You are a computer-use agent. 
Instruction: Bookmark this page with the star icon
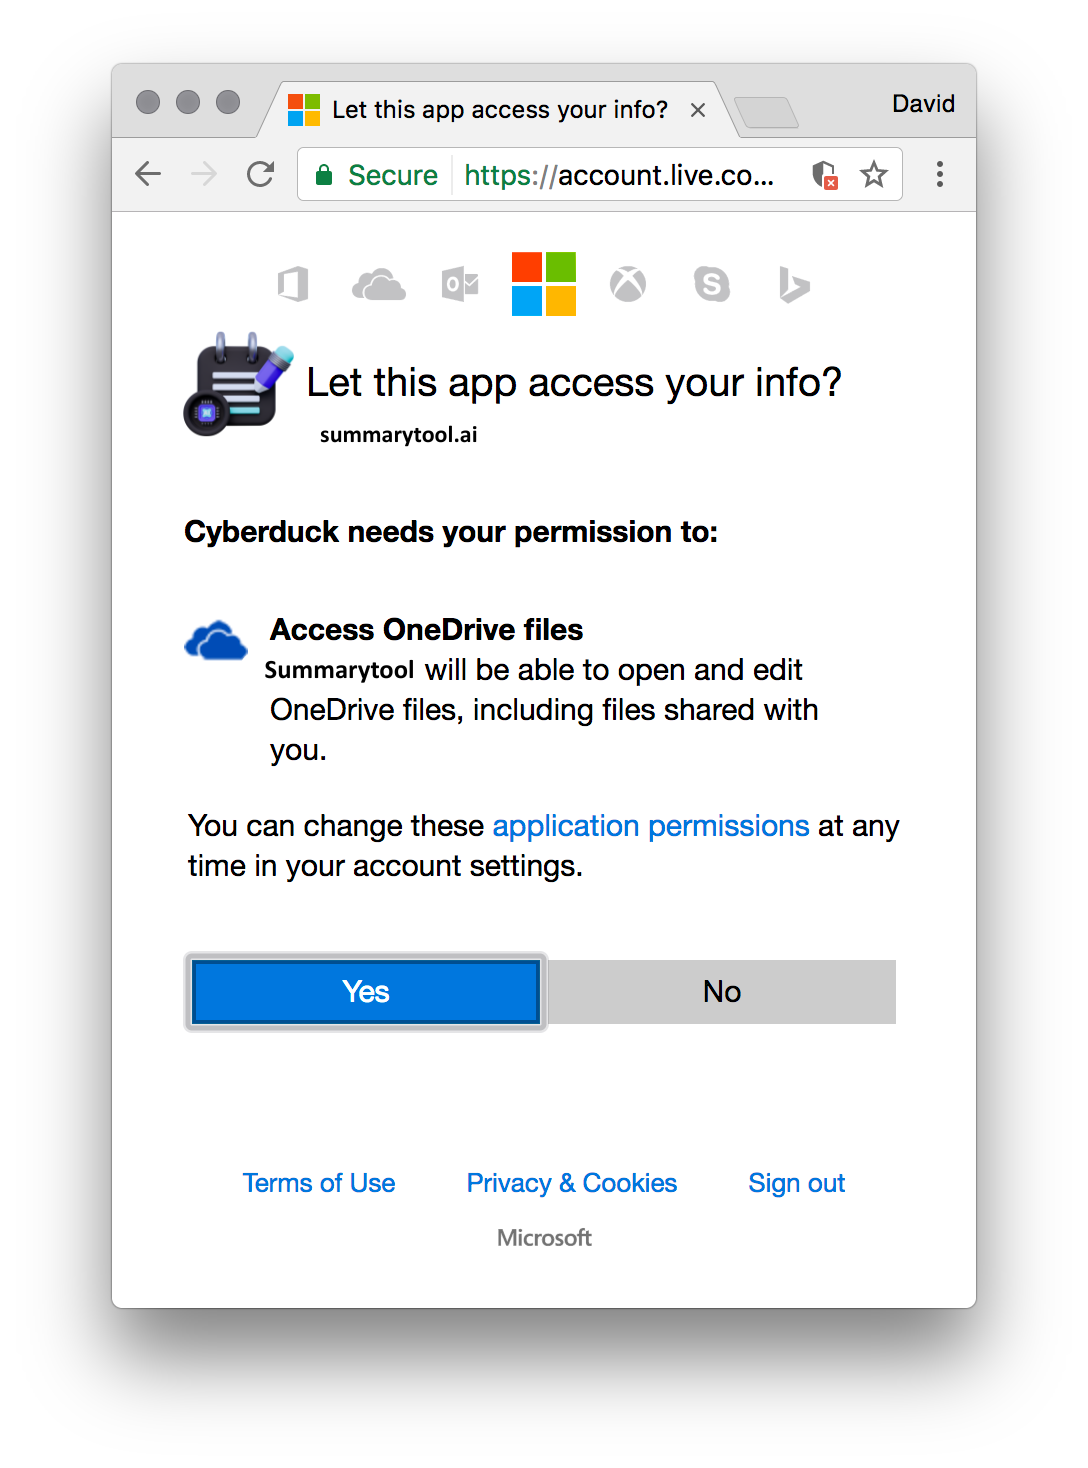coord(874,175)
